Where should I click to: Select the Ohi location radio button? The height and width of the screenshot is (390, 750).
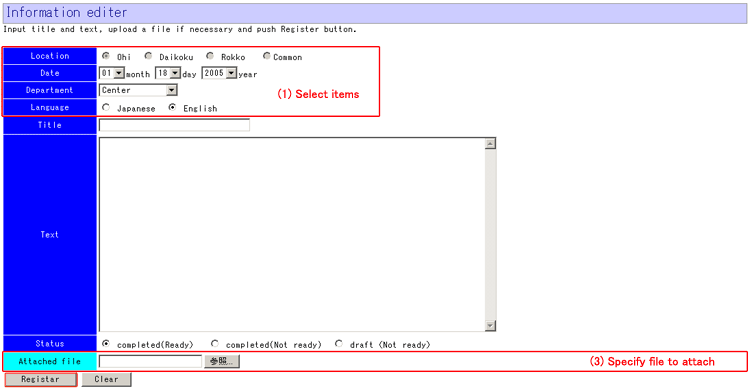[106, 56]
